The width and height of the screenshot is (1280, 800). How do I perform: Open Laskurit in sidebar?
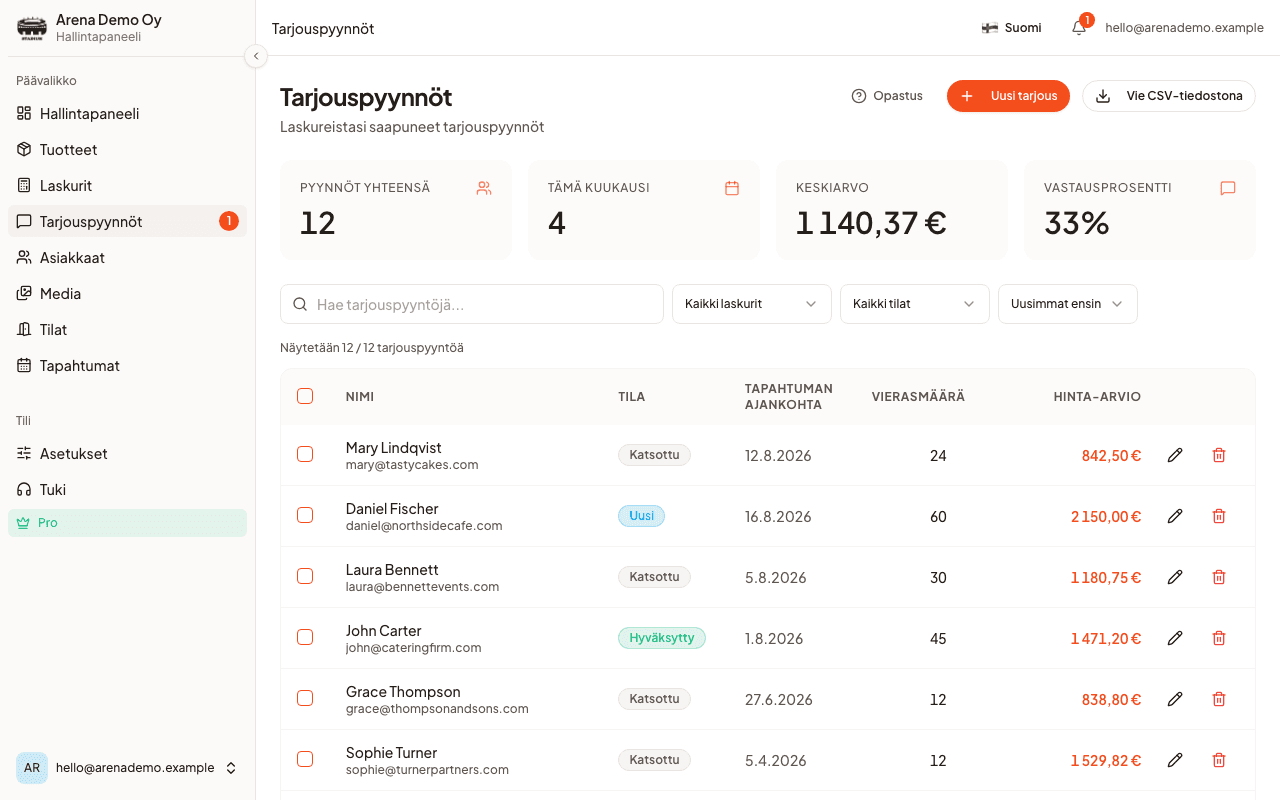[x=127, y=185]
